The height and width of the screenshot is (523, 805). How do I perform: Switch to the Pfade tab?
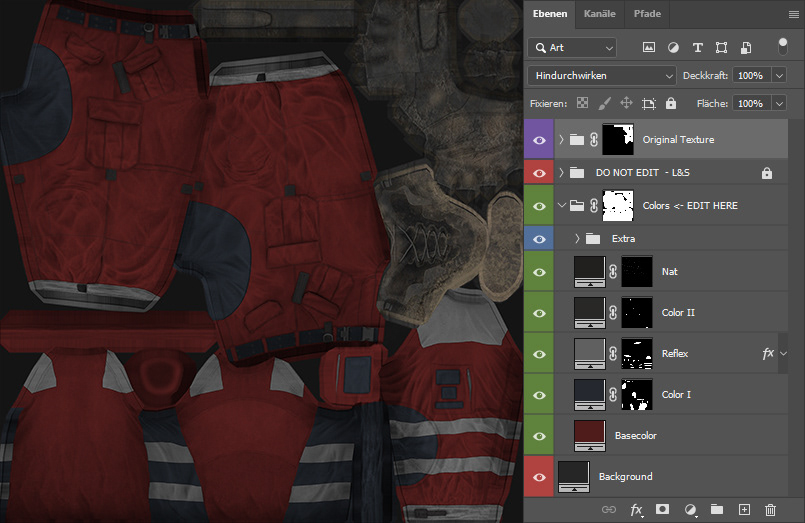point(647,14)
